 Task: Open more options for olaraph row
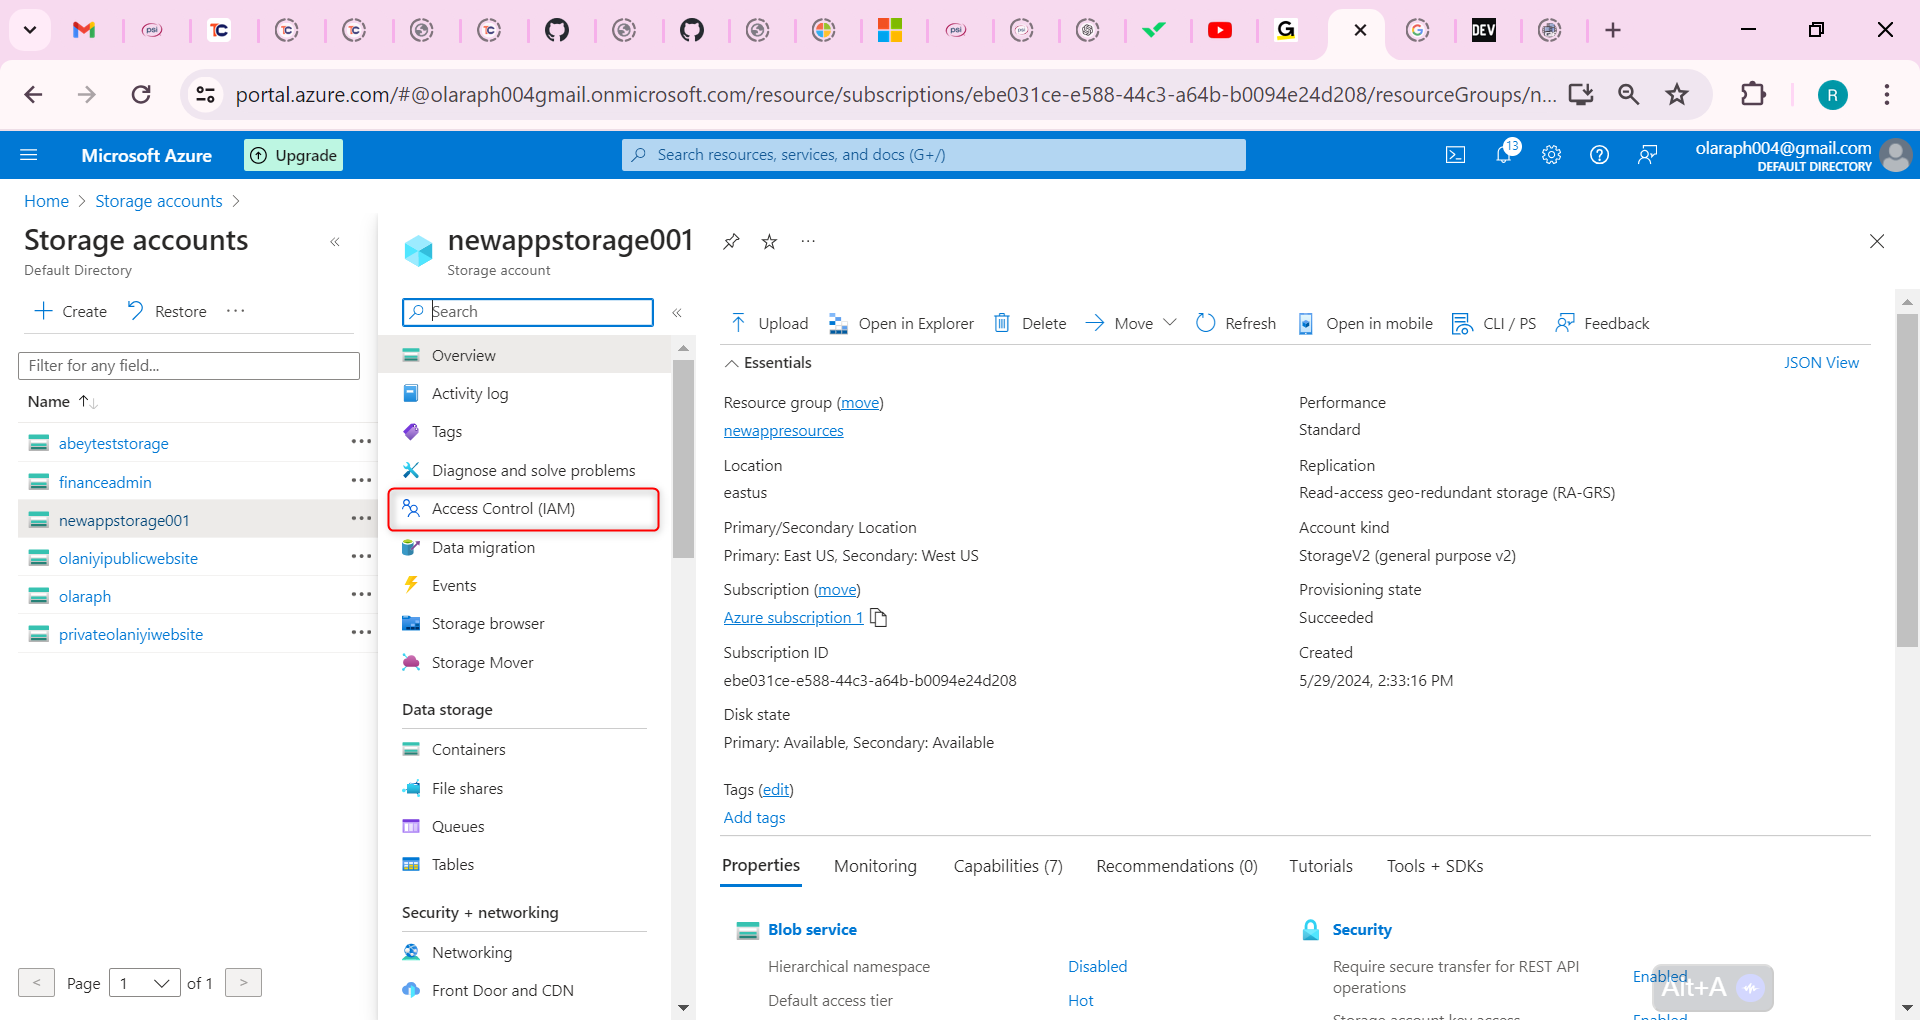pyautogui.click(x=361, y=595)
